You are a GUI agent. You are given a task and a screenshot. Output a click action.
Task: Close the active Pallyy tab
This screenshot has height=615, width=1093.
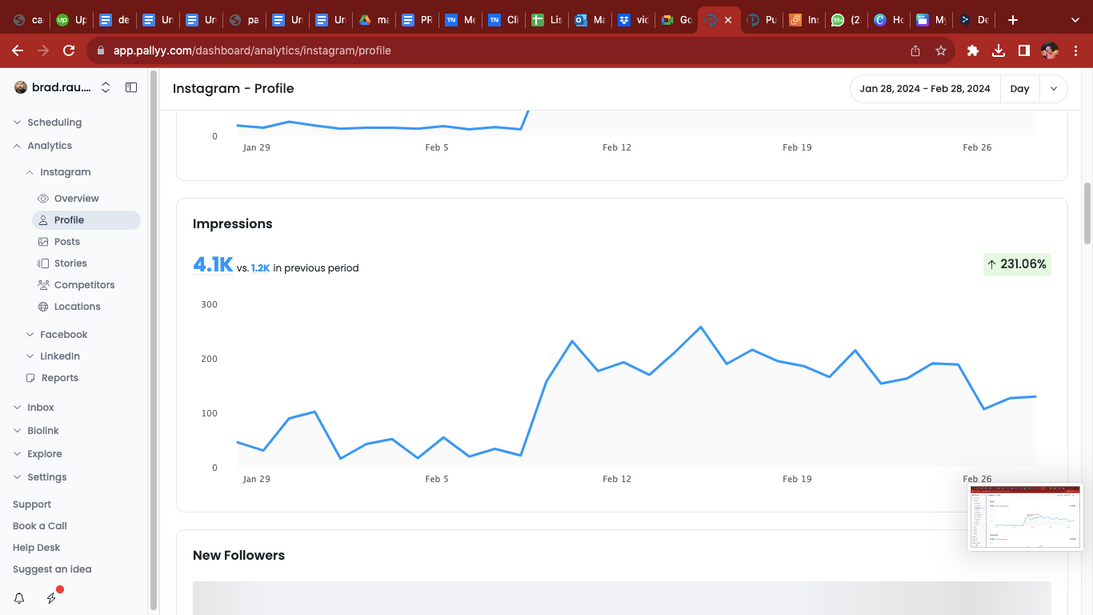pos(728,20)
